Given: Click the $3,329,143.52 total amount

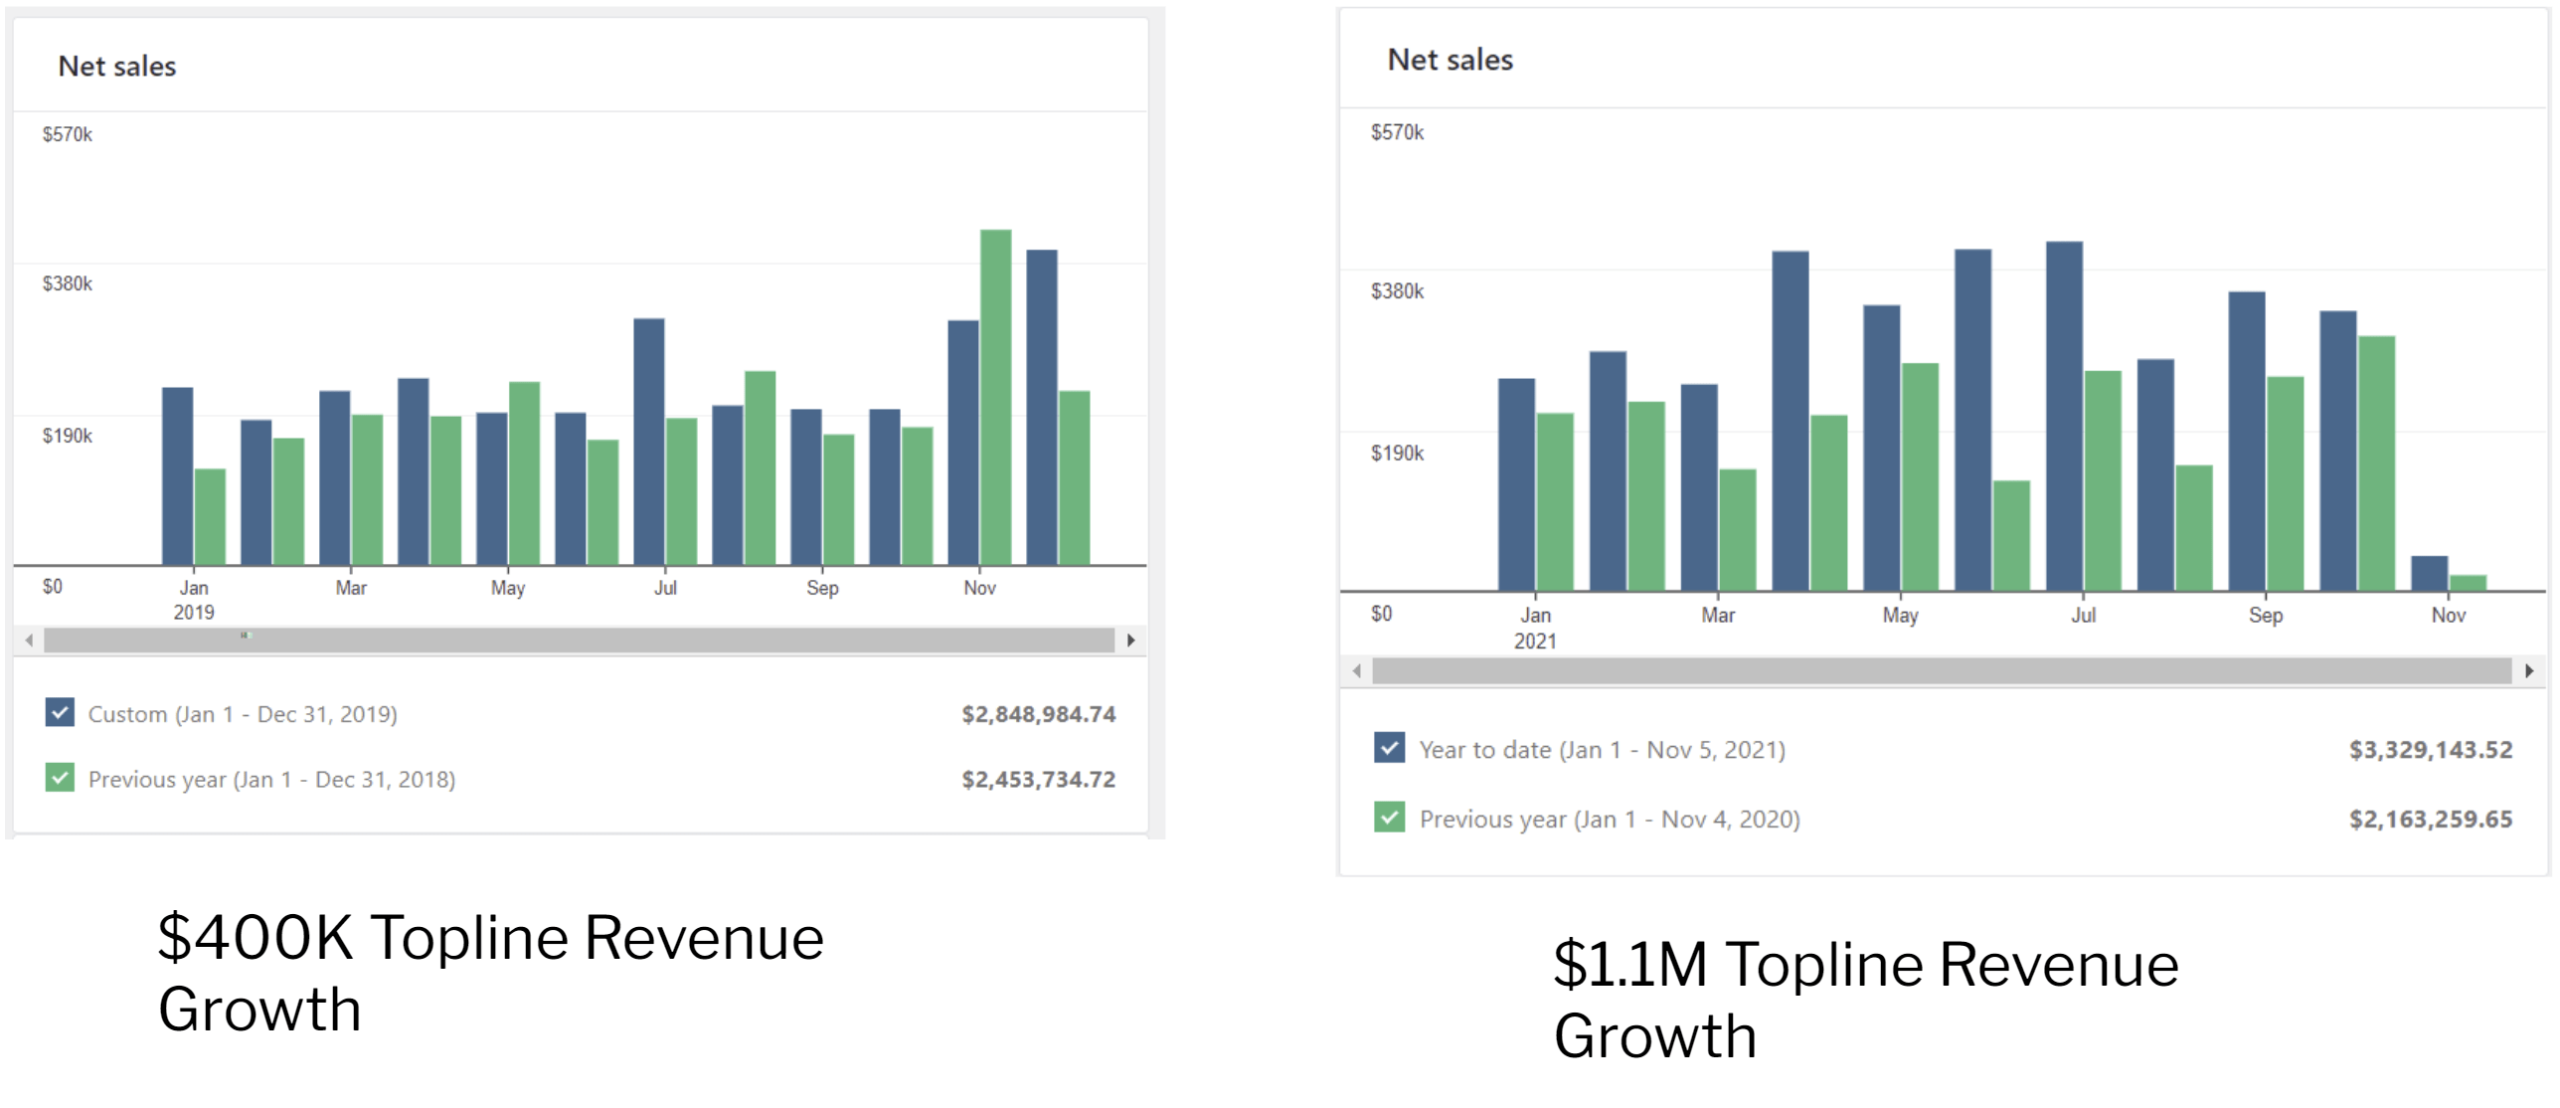Looking at the screenshot, I should click(2430, 750).
